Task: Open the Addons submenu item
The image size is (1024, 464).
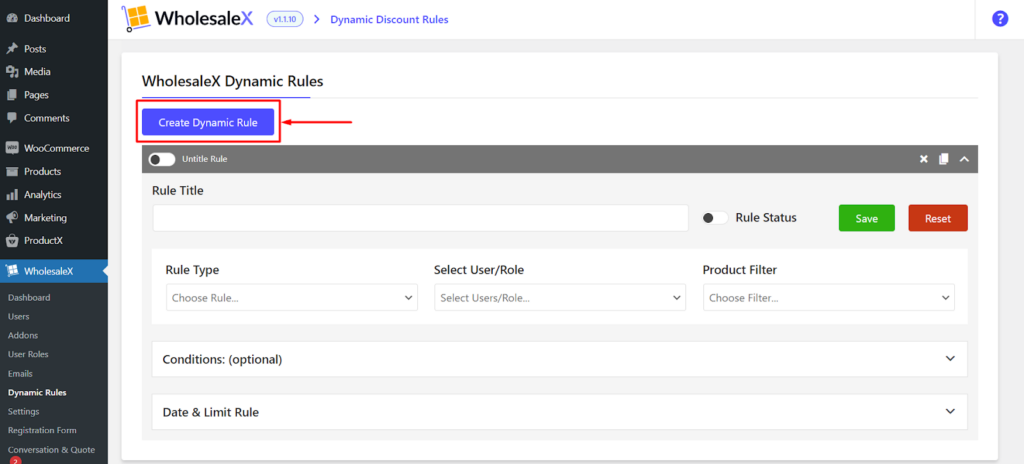Action: (x=23, y=335)
